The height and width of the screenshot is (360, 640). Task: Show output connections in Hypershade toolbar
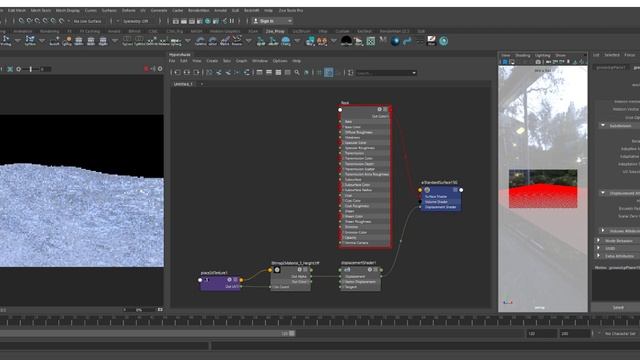pos(196,73)
